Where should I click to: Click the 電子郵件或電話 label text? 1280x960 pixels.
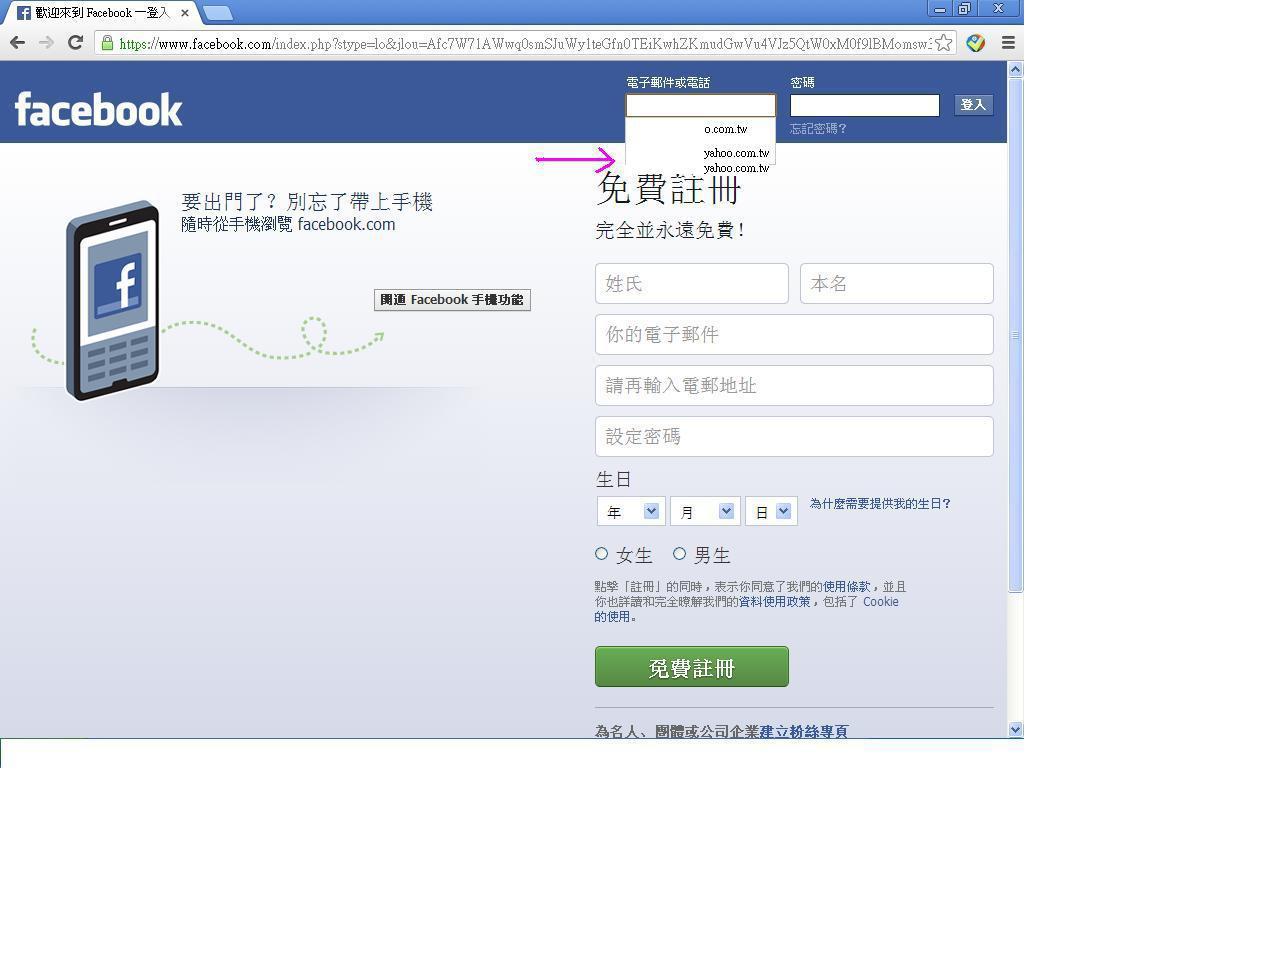point(668,82)
